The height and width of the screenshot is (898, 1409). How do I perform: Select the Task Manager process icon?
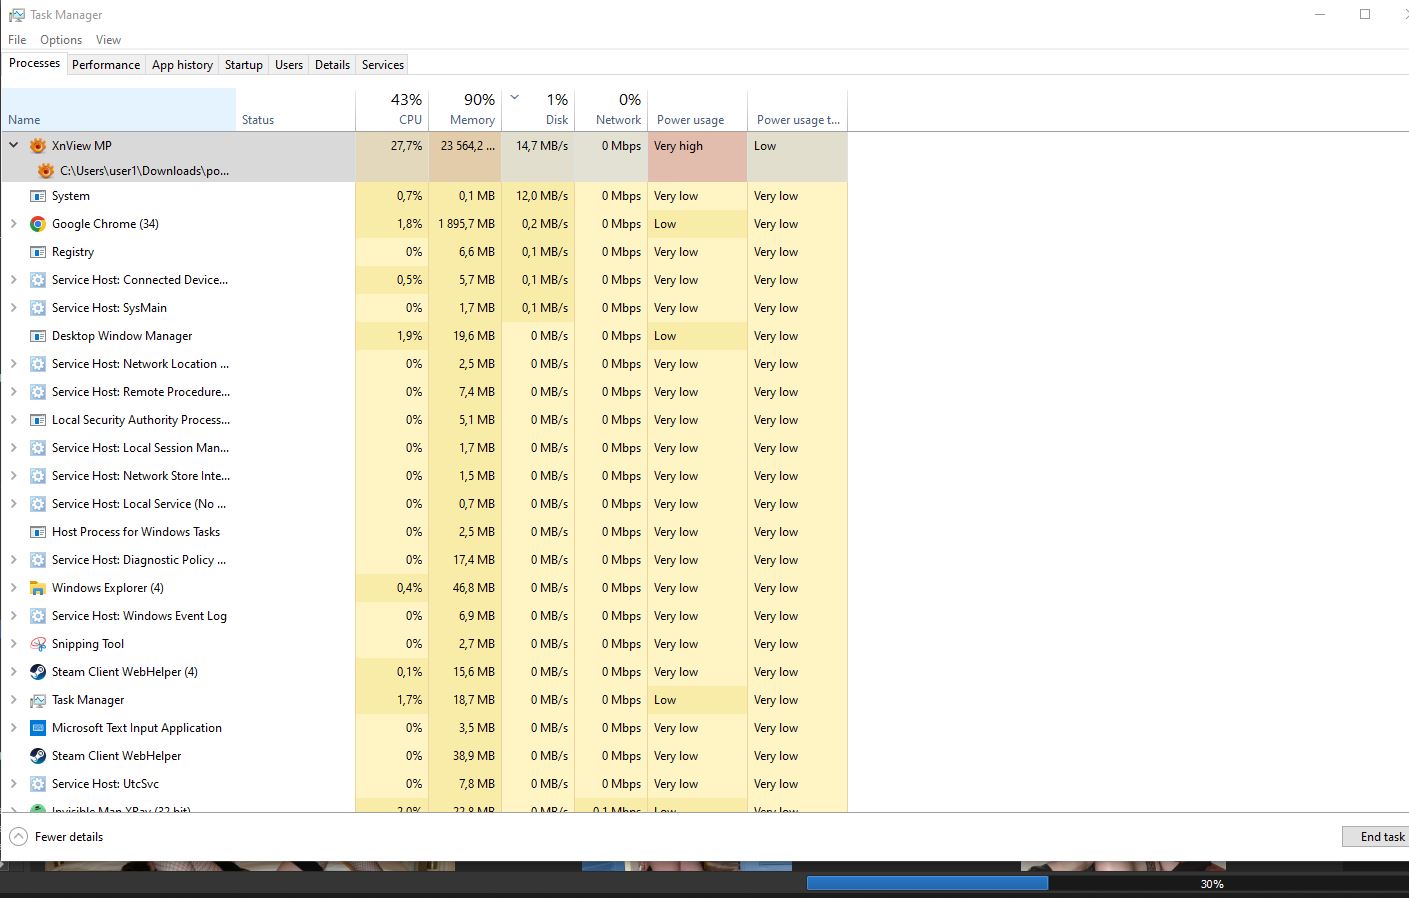click(x=38, y=700)
